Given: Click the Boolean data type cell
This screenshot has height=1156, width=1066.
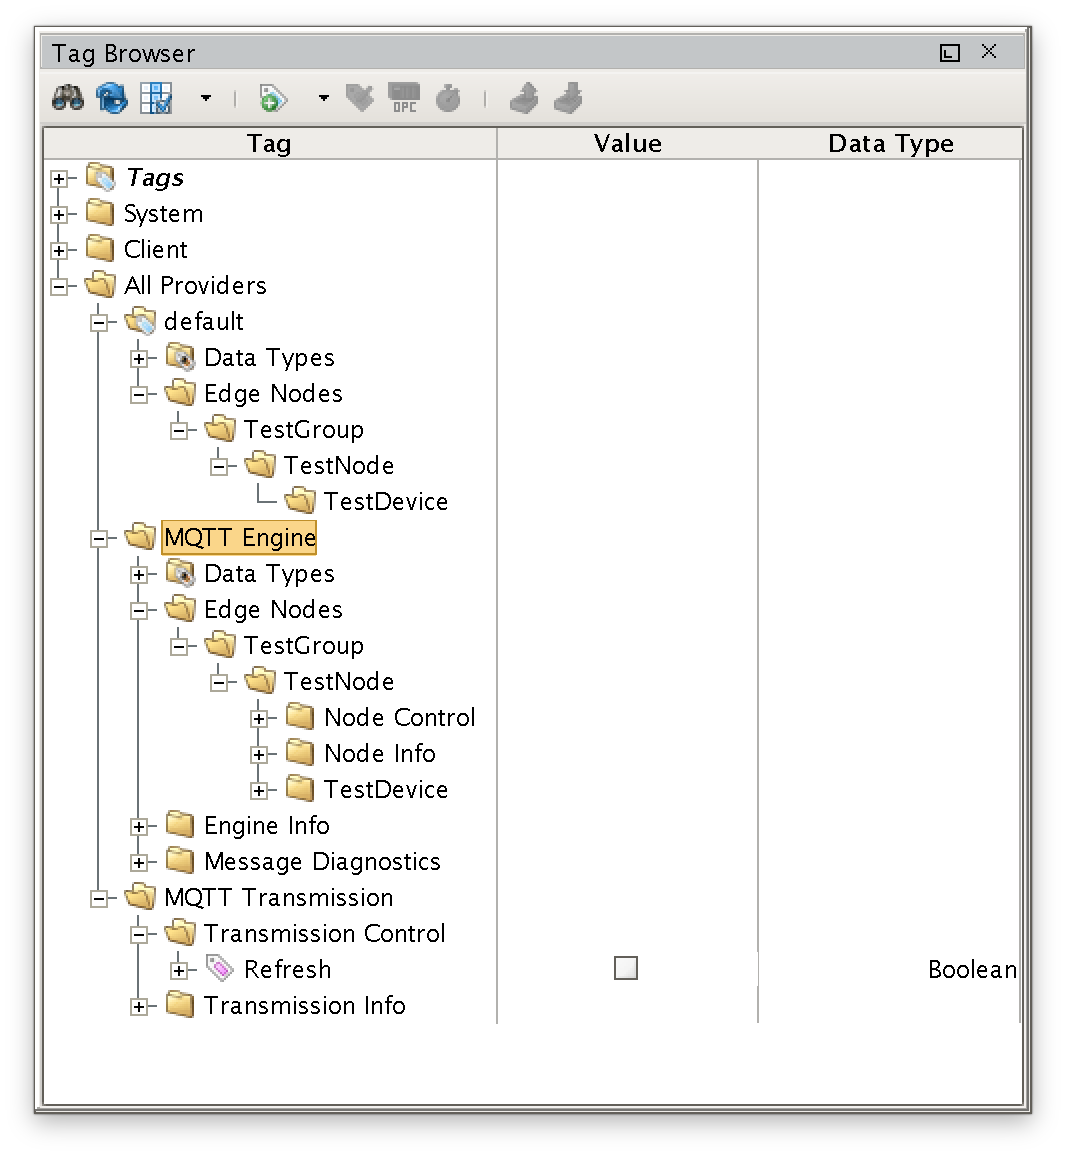Looking at the screenshot, I should pos(890,969).
